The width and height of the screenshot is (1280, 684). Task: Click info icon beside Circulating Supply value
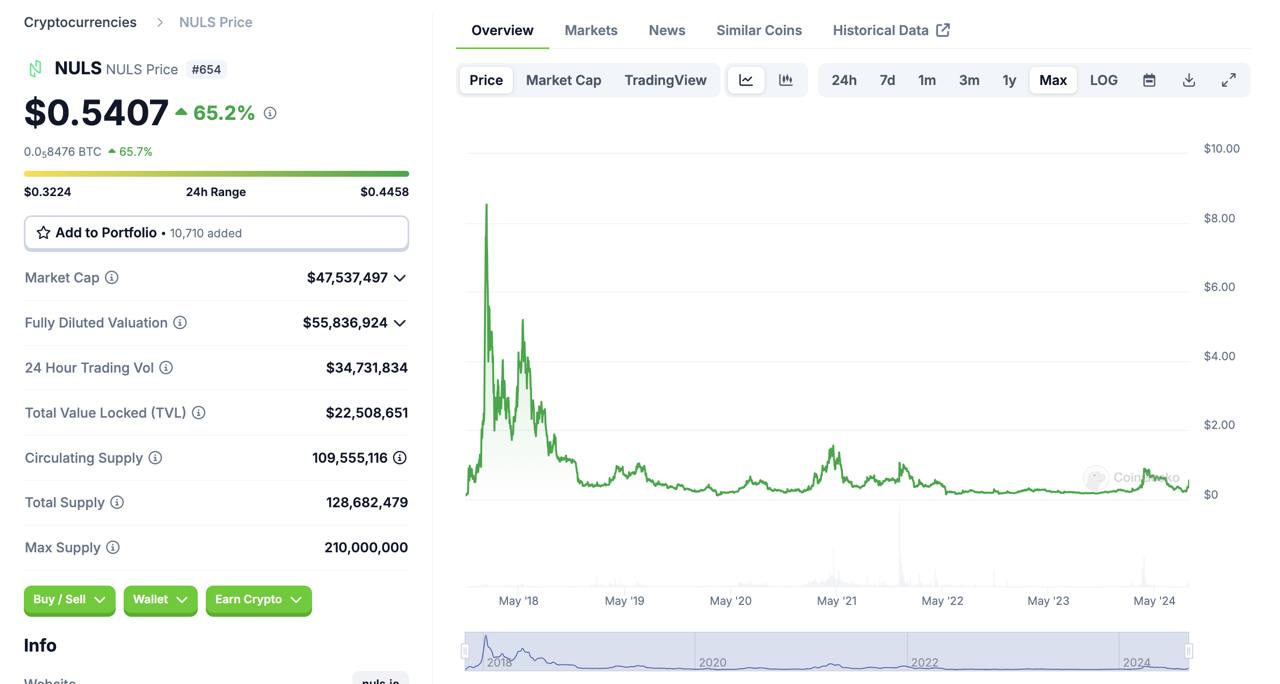[400, 458]
